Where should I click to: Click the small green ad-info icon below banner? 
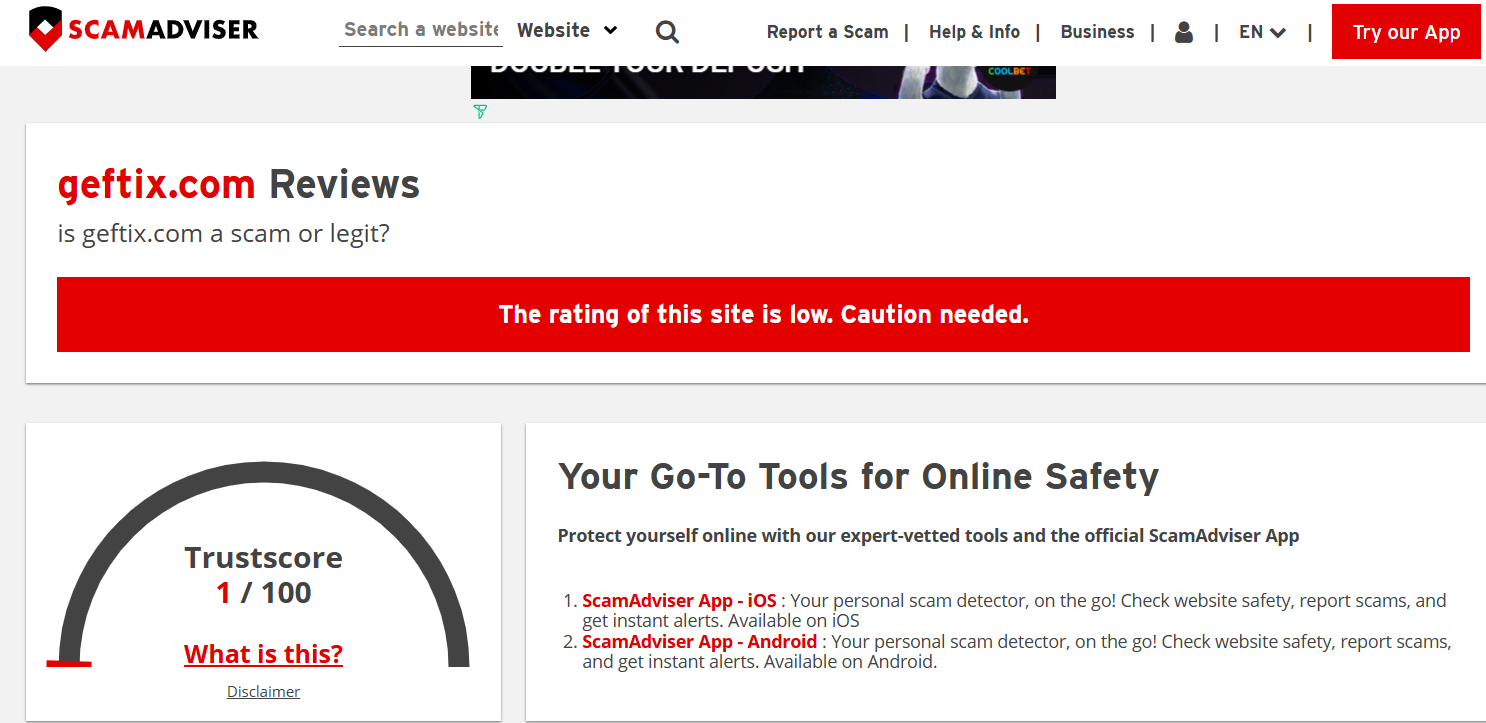coord(480,111)
